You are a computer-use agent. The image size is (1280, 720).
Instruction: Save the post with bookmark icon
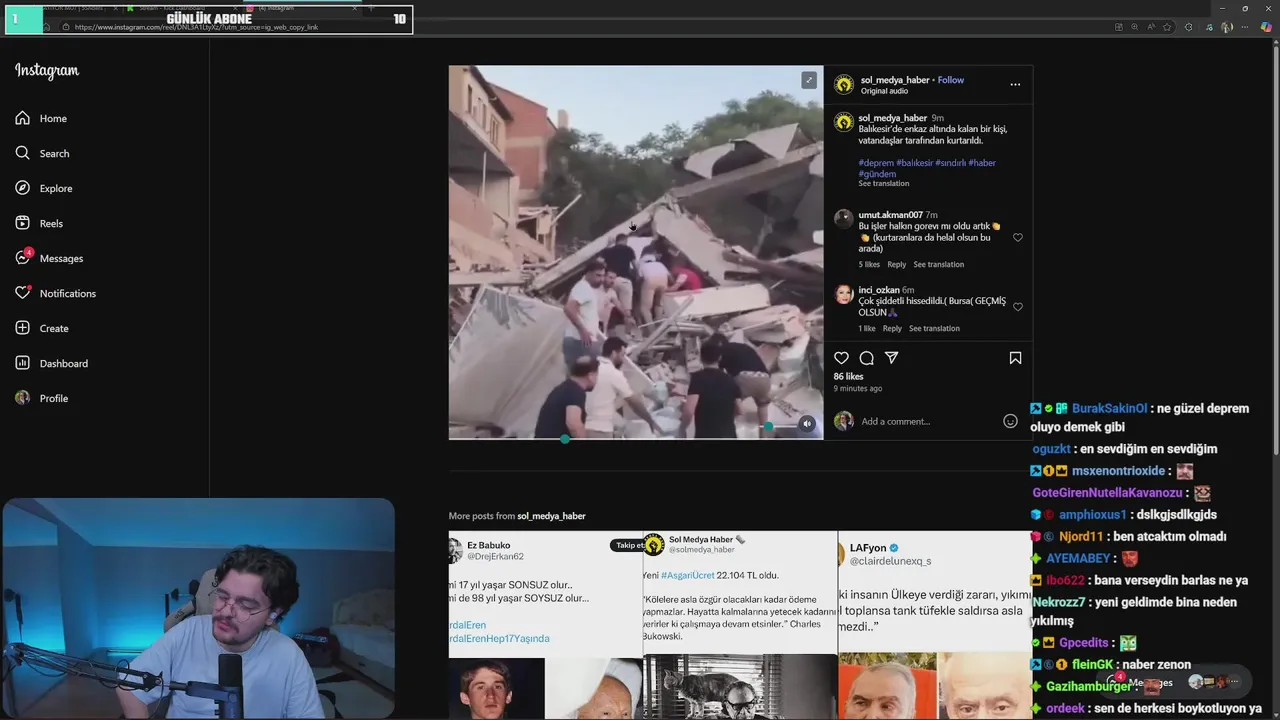coord(1015,358)
